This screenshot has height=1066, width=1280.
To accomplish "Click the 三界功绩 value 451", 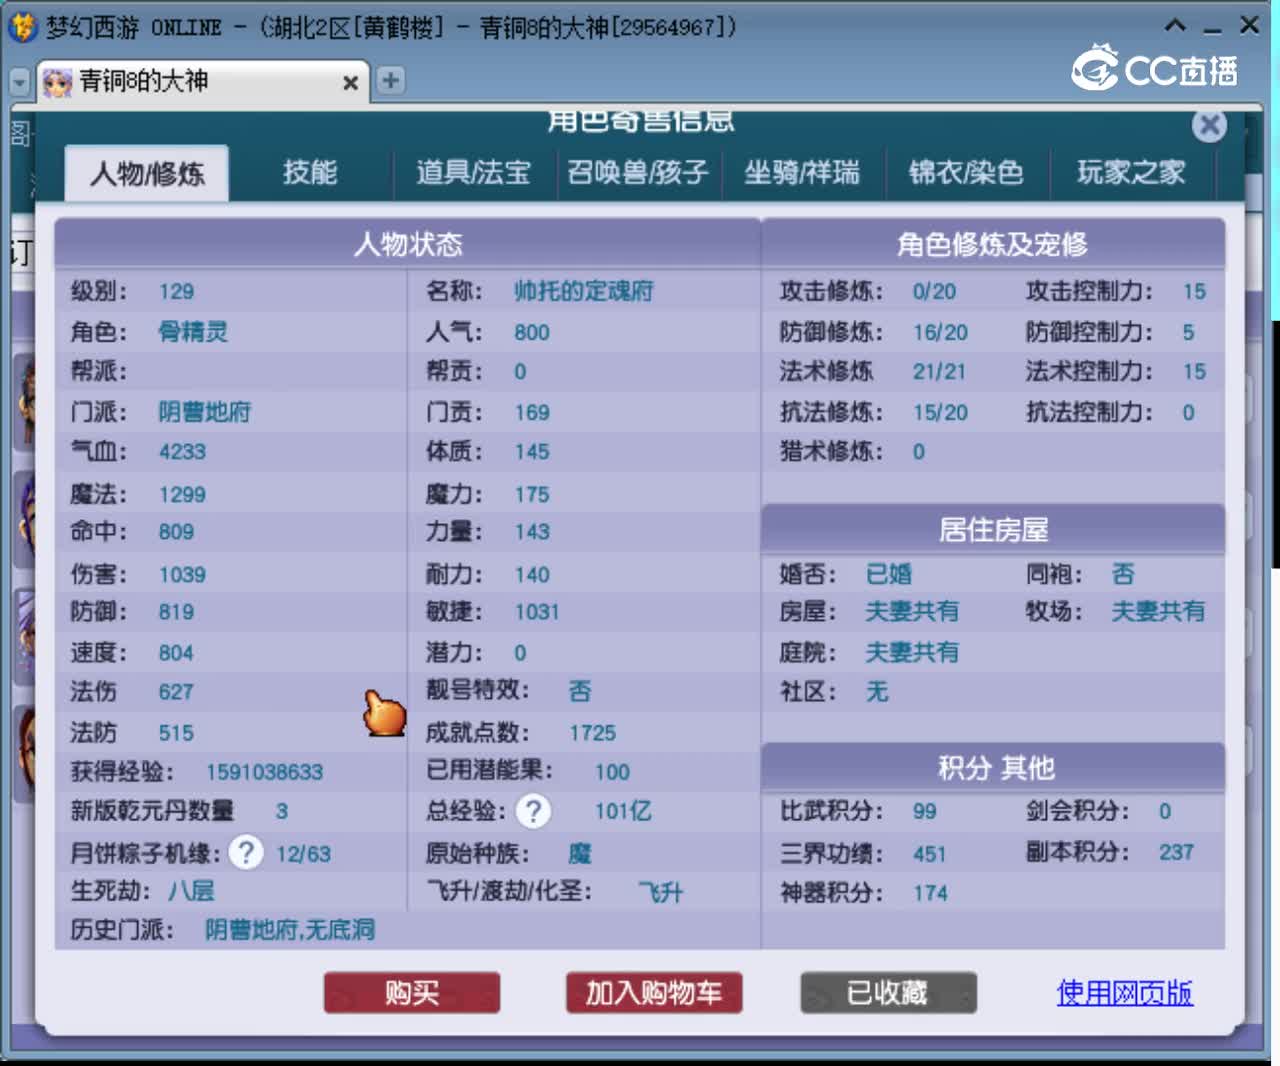I will point(929,854).
